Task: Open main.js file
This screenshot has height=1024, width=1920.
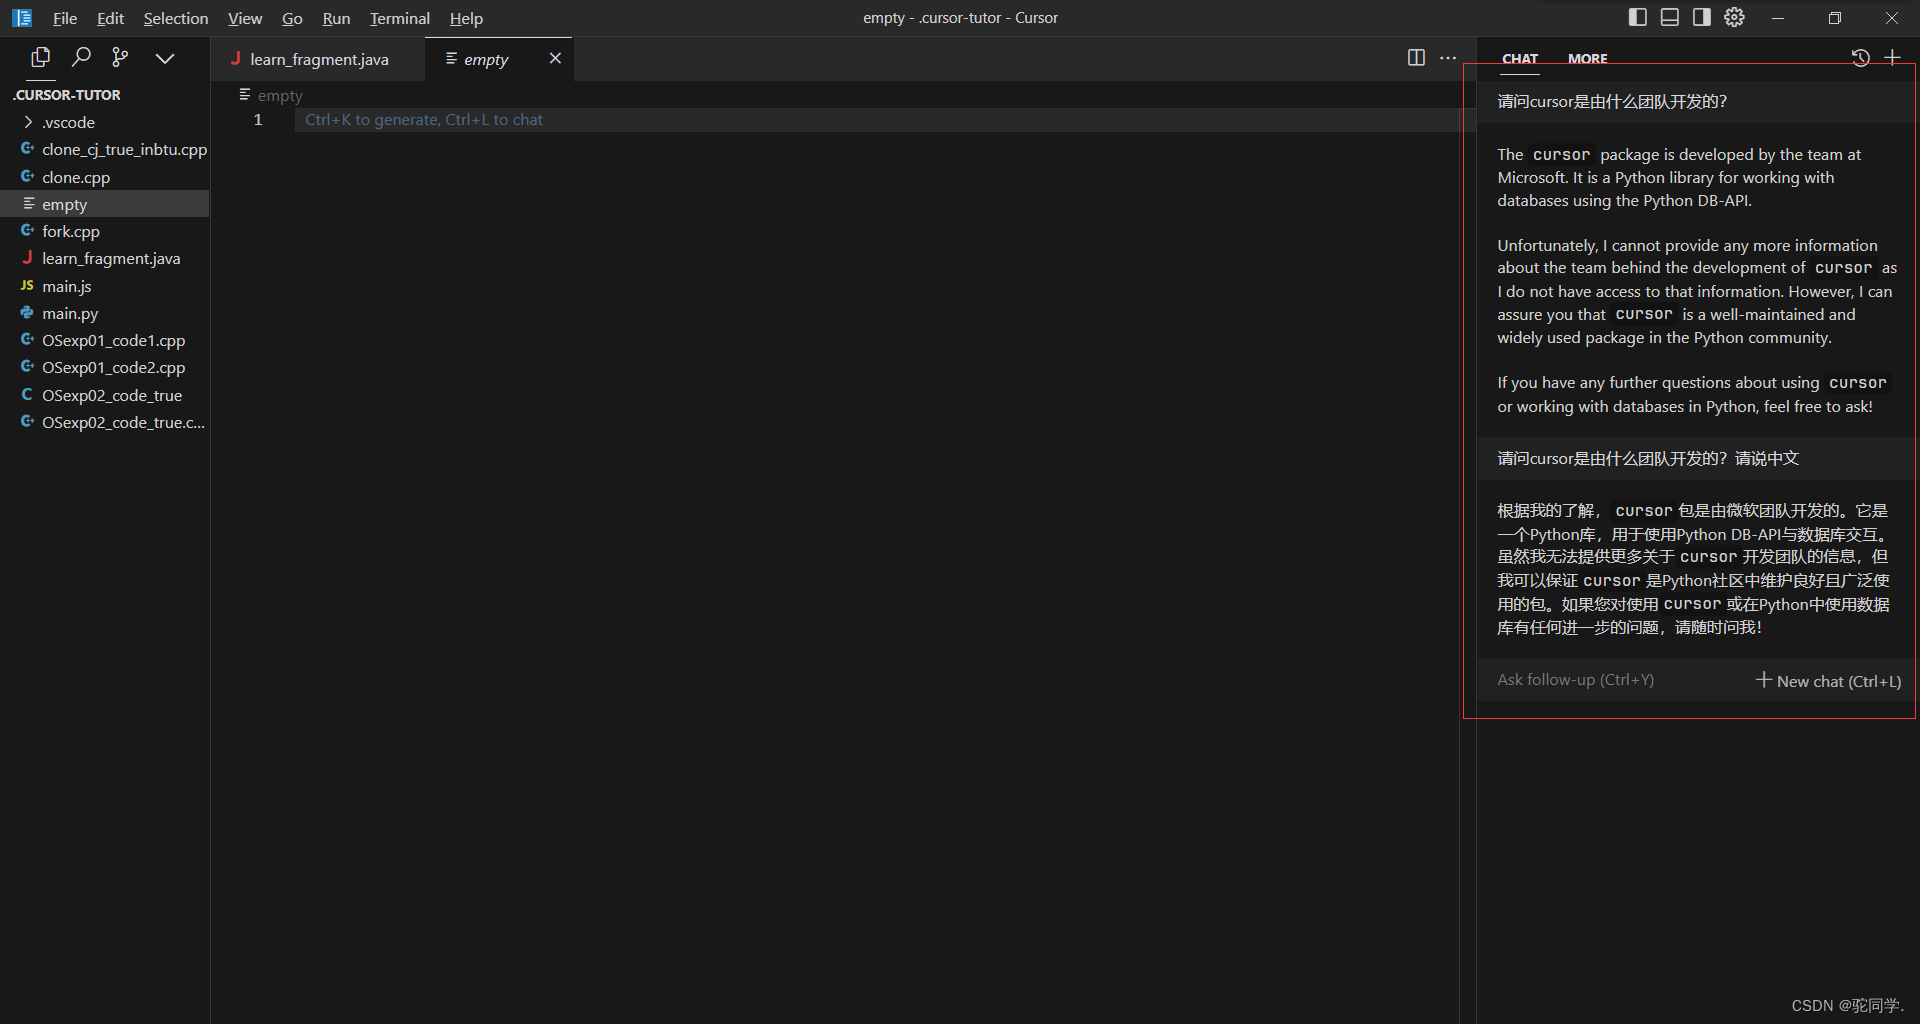Action: [x=105, y=286]
